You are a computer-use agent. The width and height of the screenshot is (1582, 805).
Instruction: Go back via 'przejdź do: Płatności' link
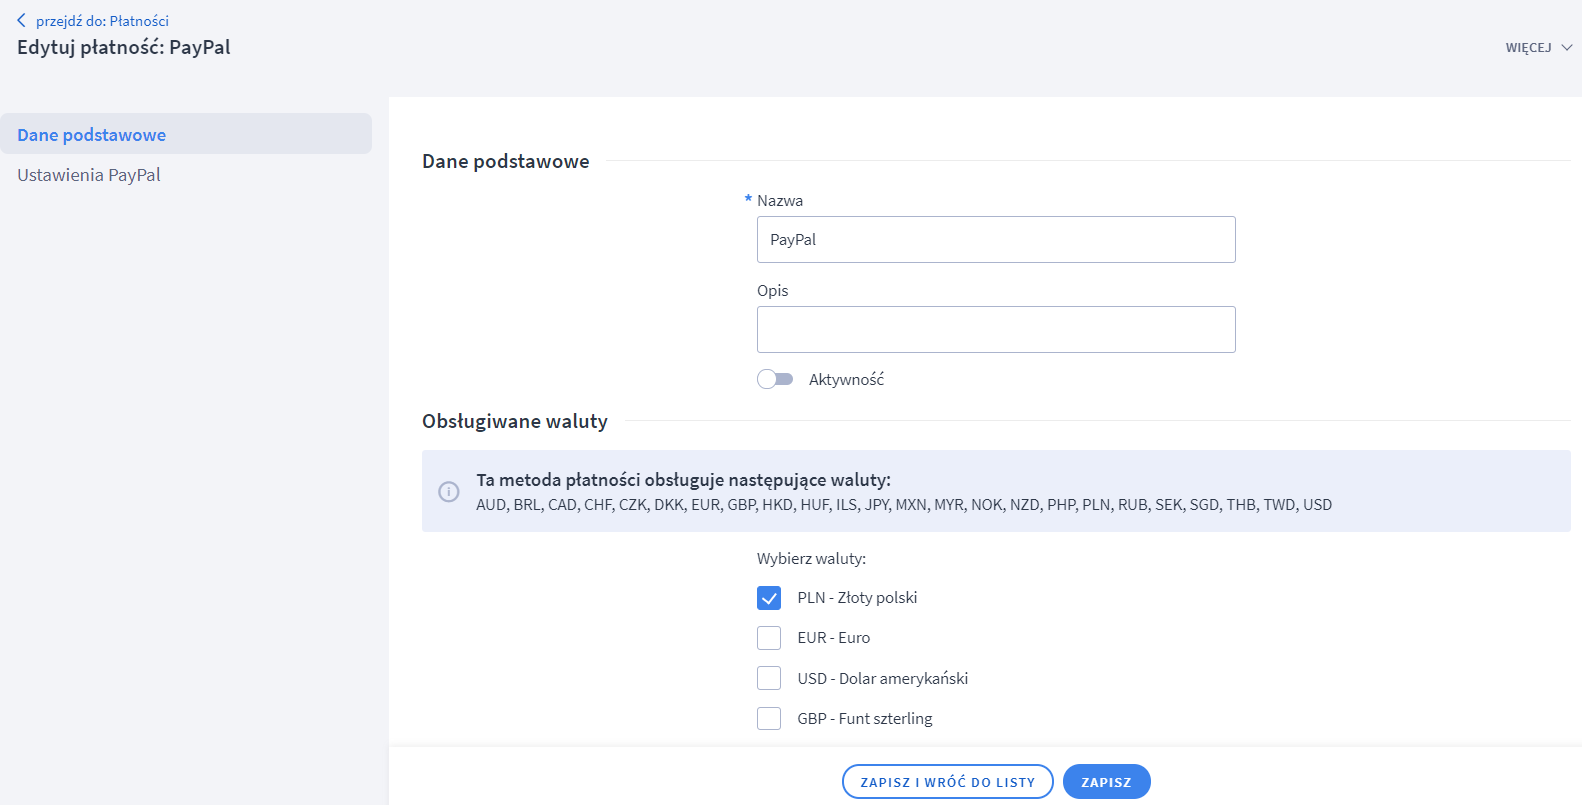(102, 21)
